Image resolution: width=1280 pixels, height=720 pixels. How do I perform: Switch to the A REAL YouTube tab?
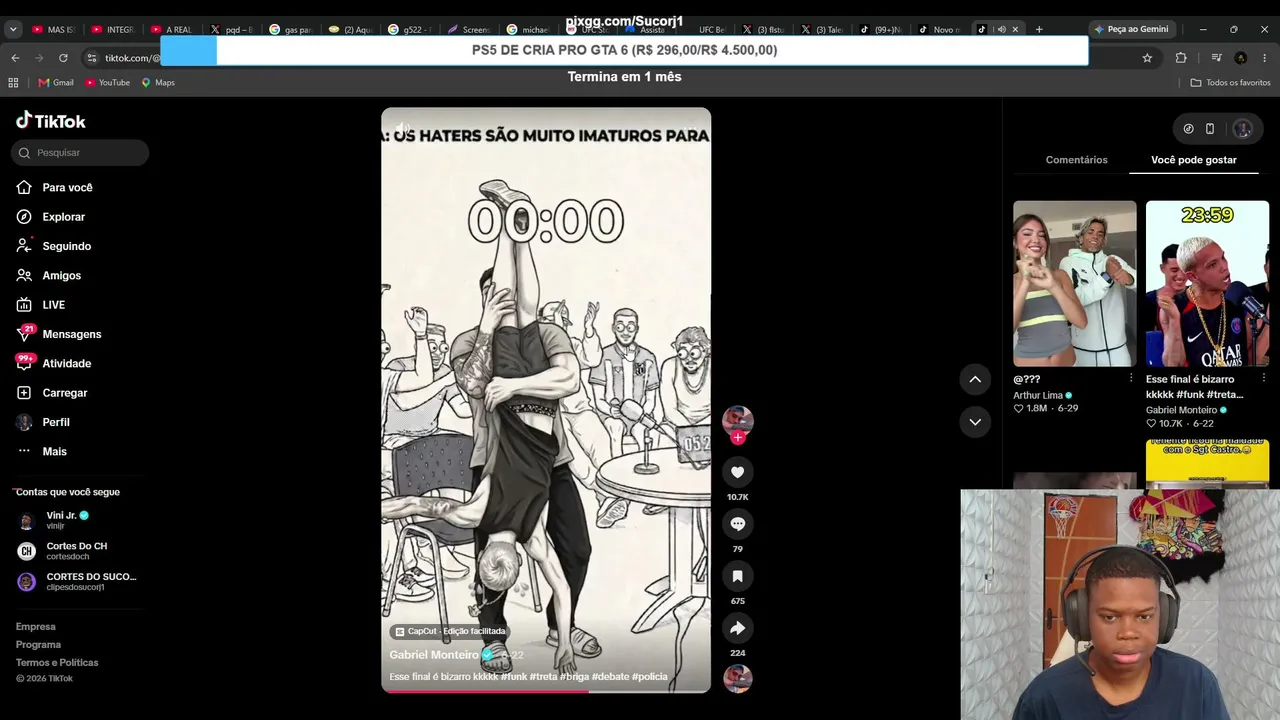(x=172, y=30)
